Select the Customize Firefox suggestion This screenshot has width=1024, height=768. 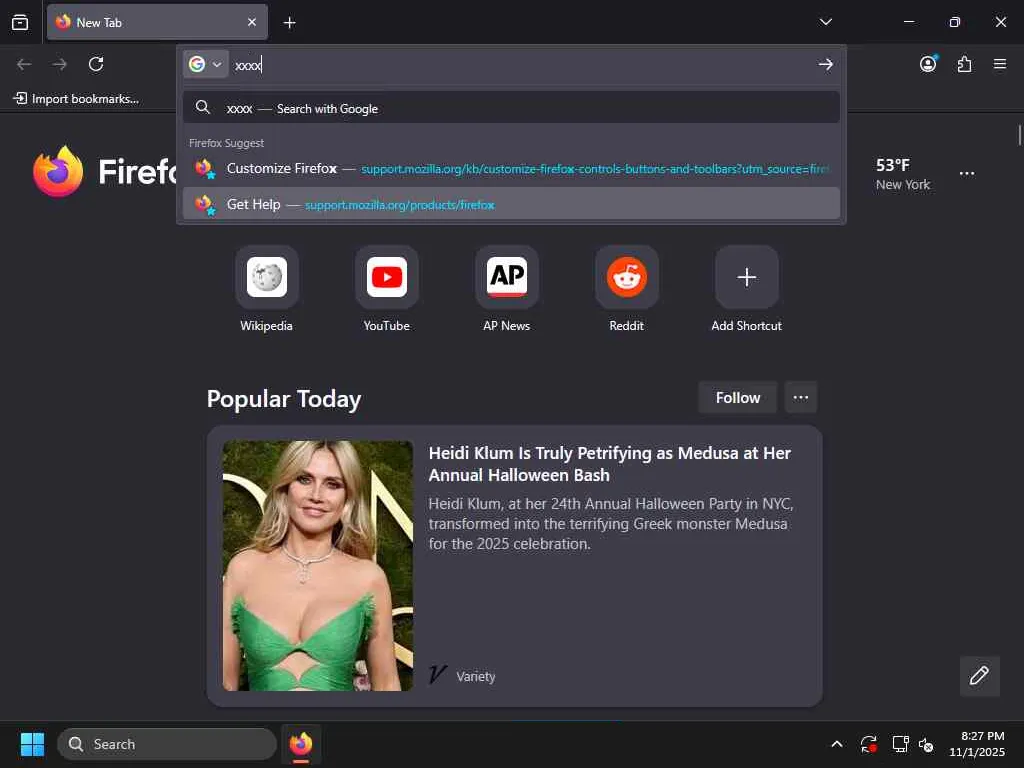(511, 168)
